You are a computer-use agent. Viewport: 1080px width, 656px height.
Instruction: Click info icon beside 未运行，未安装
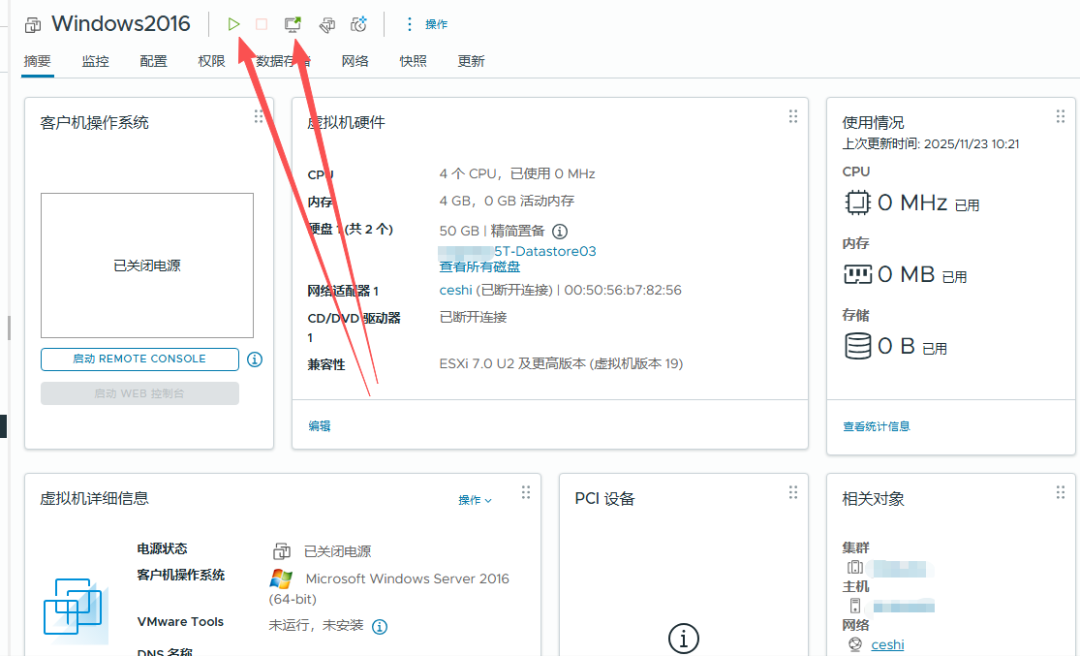point(380,626)
